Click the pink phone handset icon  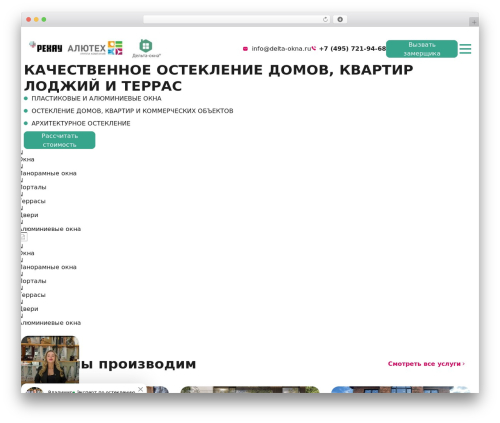coord(314,48)
